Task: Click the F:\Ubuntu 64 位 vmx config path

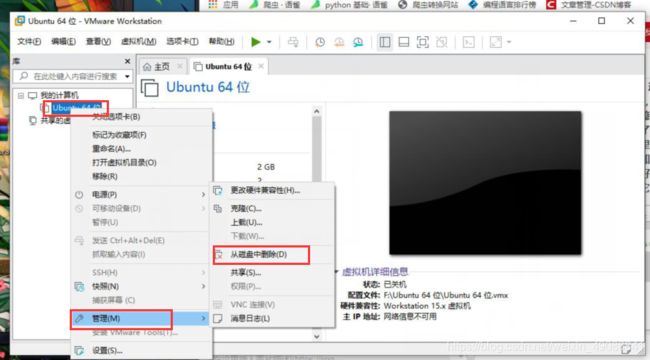Action: click(446, 295)
